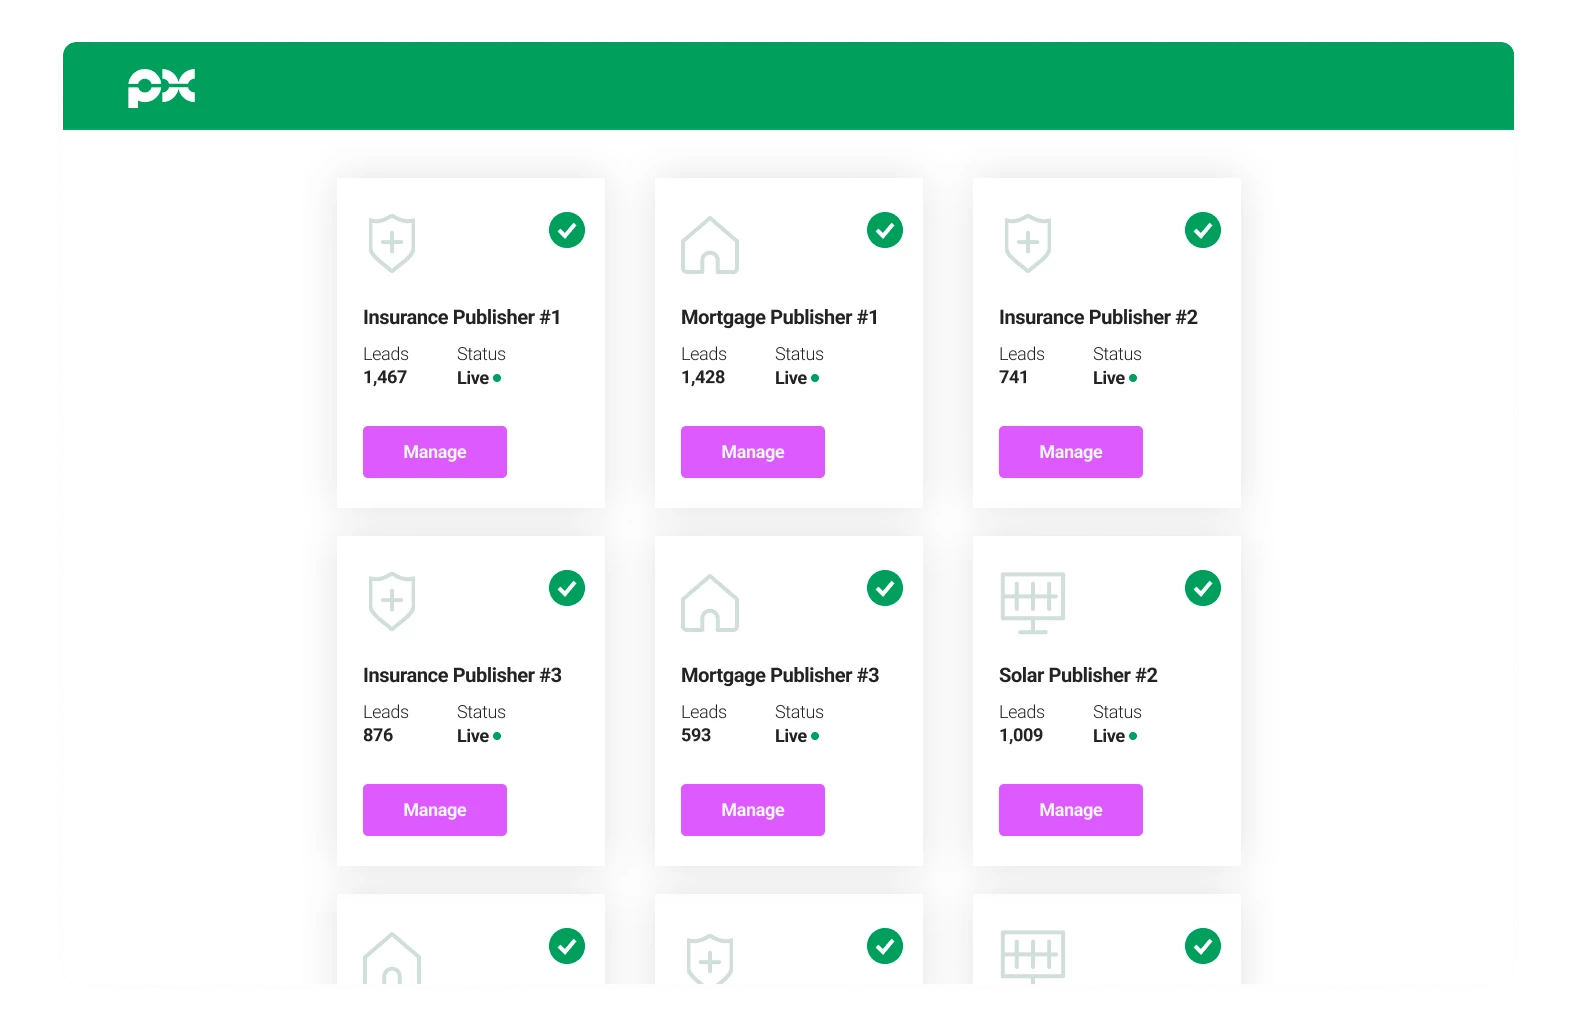Click Live status on Solar Publisher #2
This screenshot has height=1026, width=1577.
tap(1115, 736)
